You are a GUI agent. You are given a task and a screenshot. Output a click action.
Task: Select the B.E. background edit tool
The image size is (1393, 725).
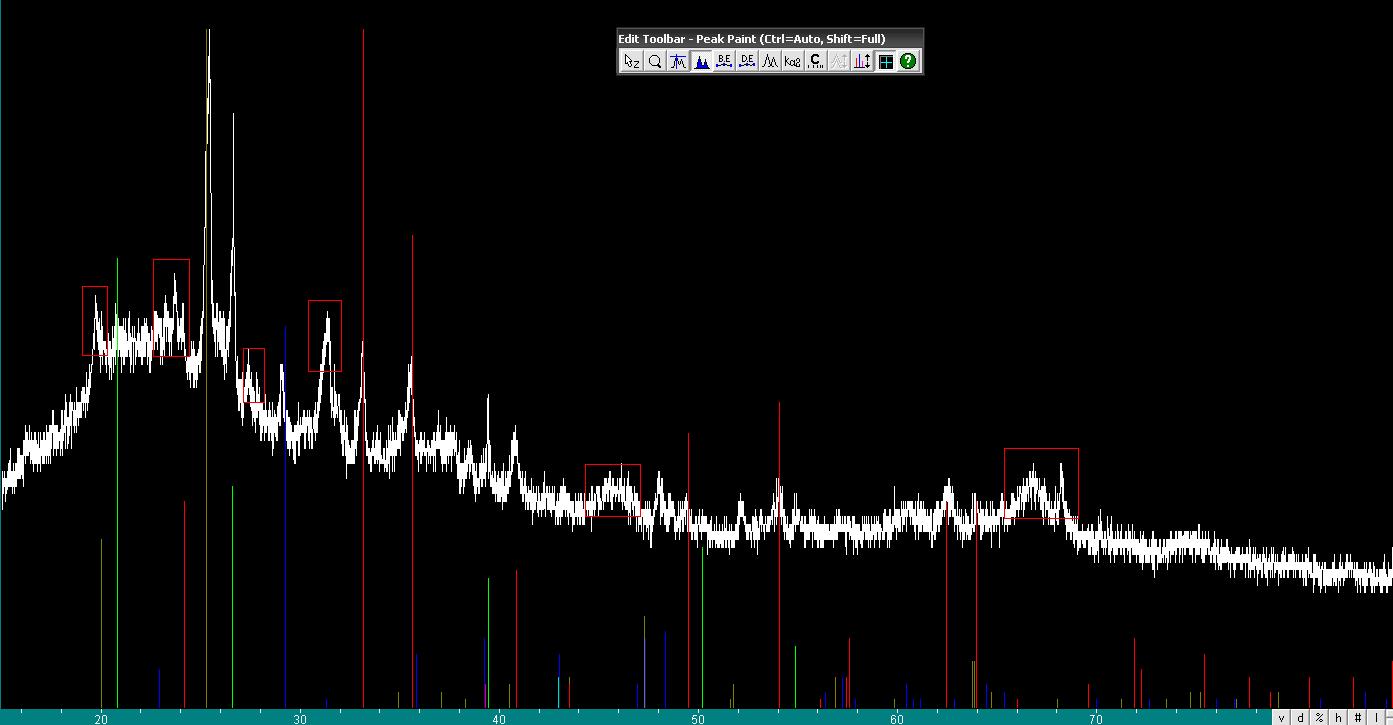point(724,61)
